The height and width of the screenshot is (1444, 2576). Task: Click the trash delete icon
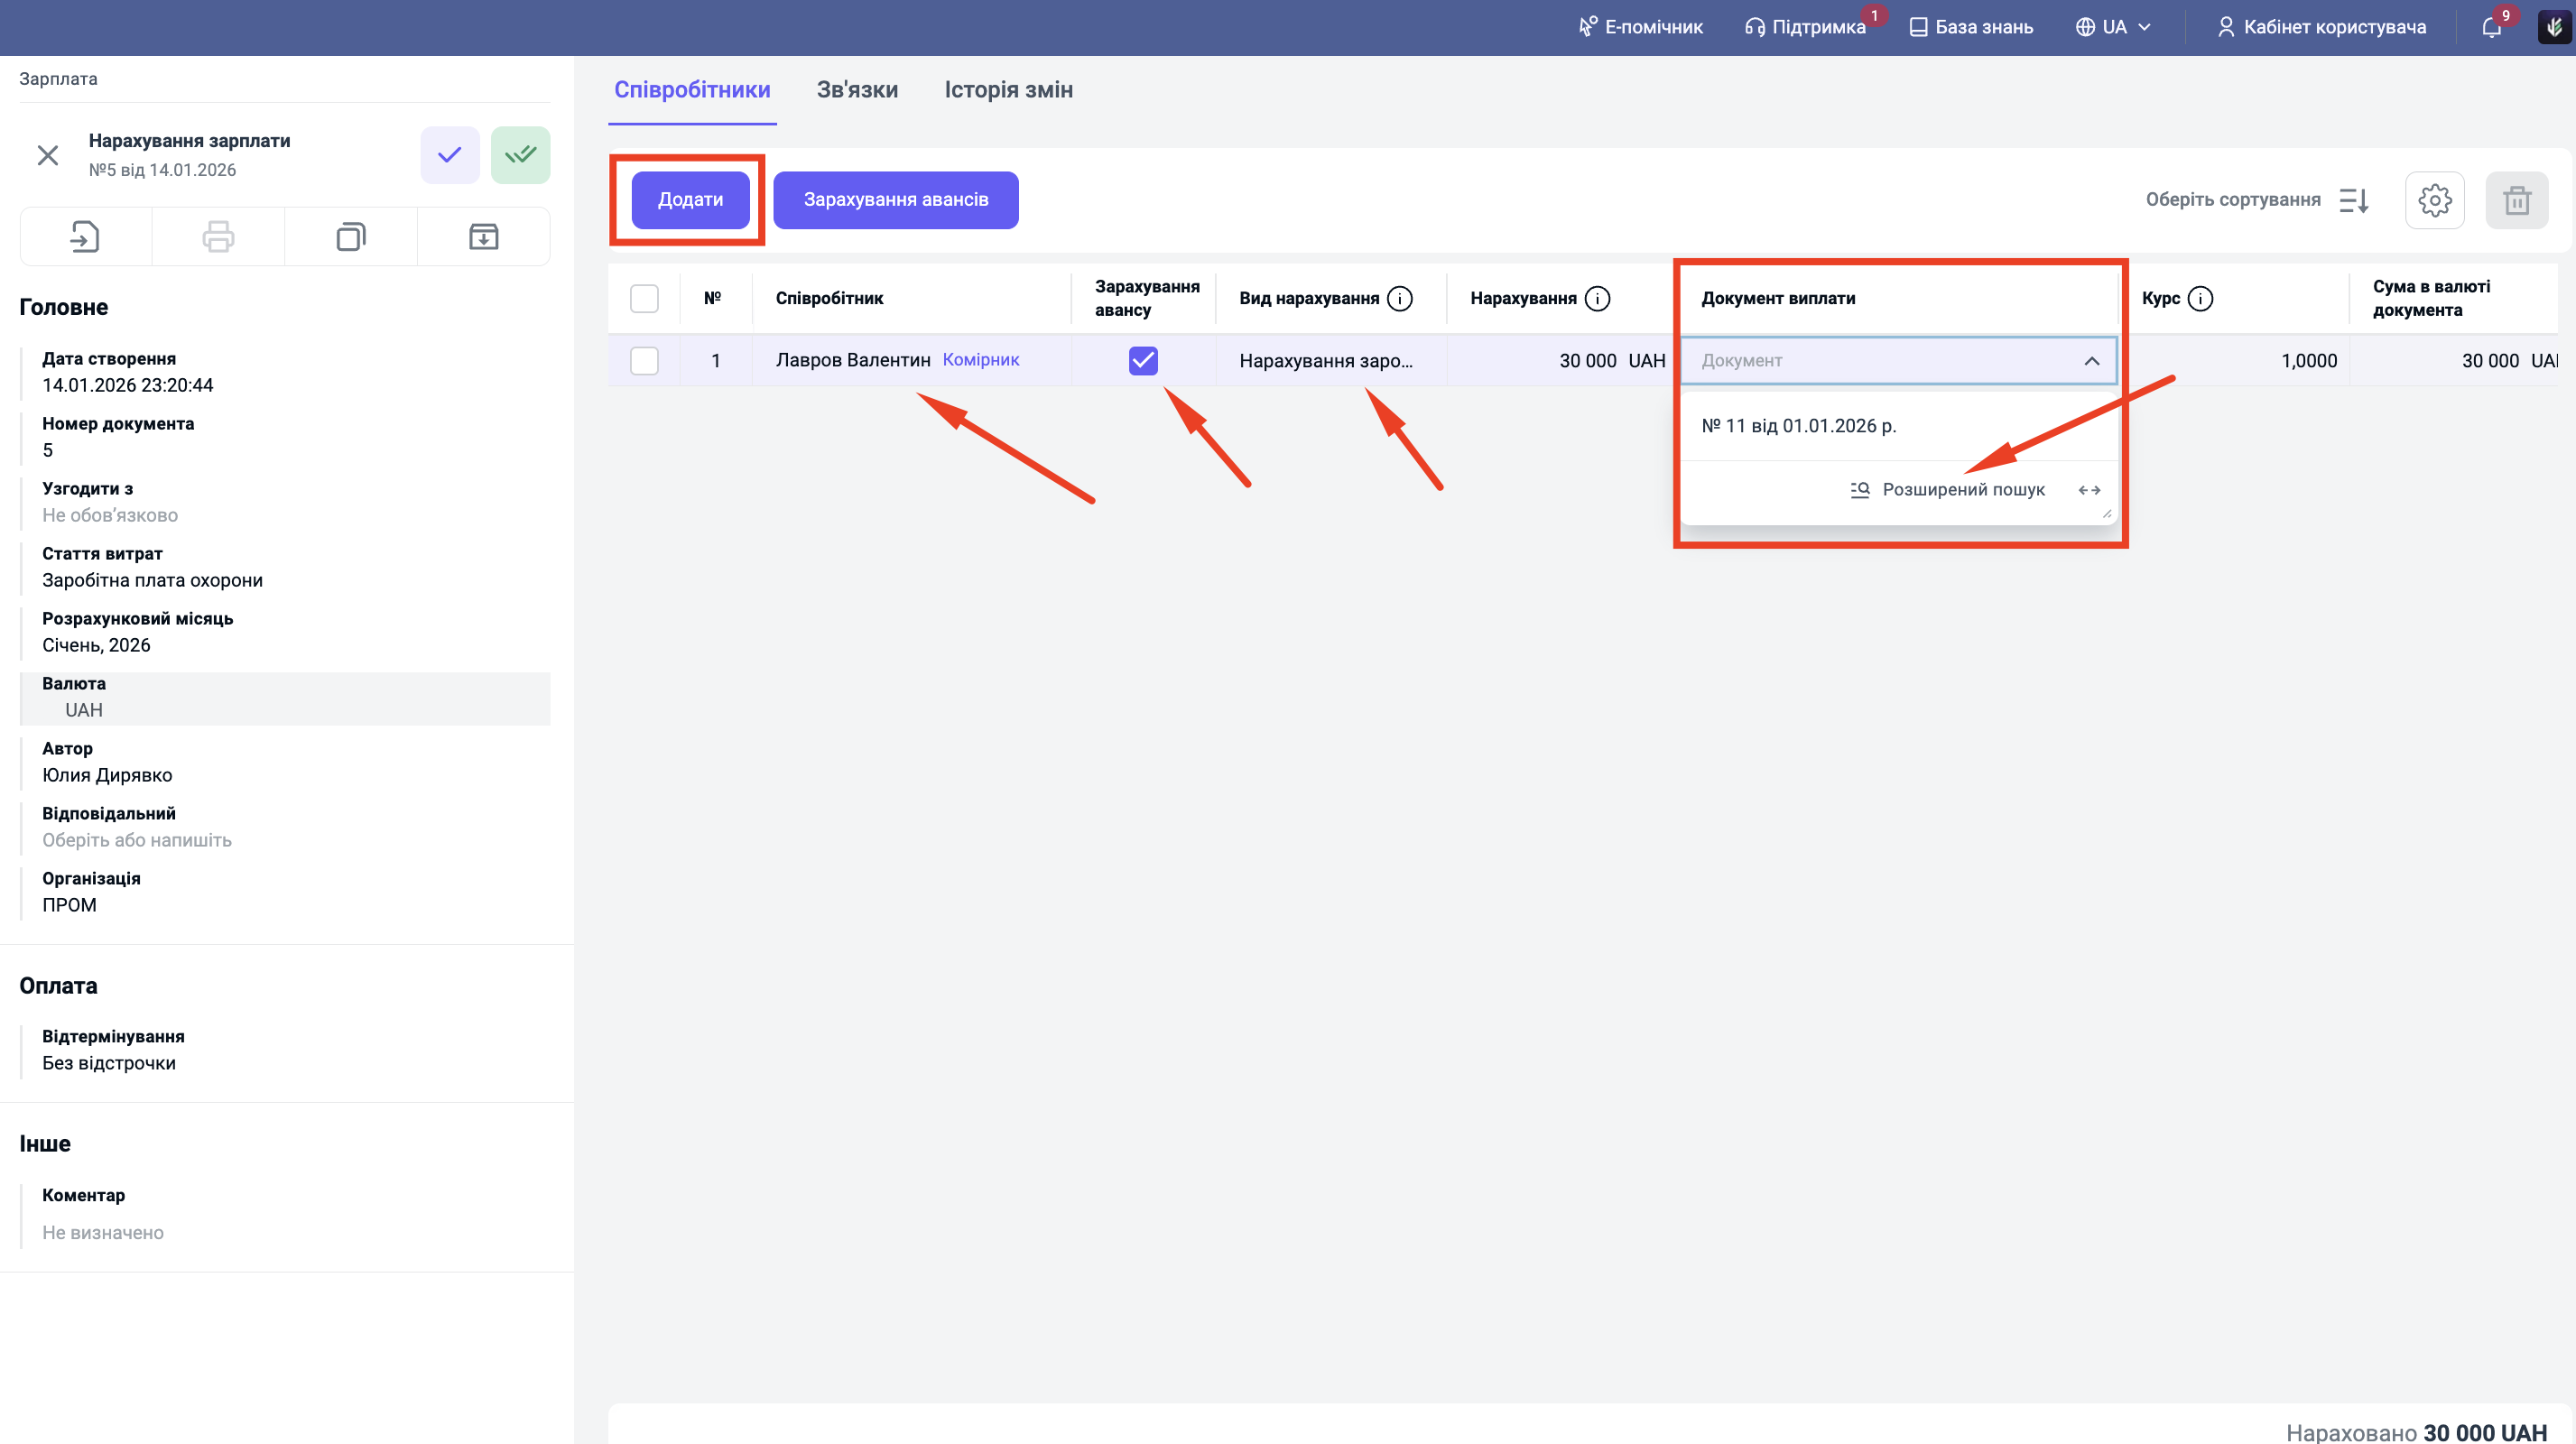[2516, 200]
